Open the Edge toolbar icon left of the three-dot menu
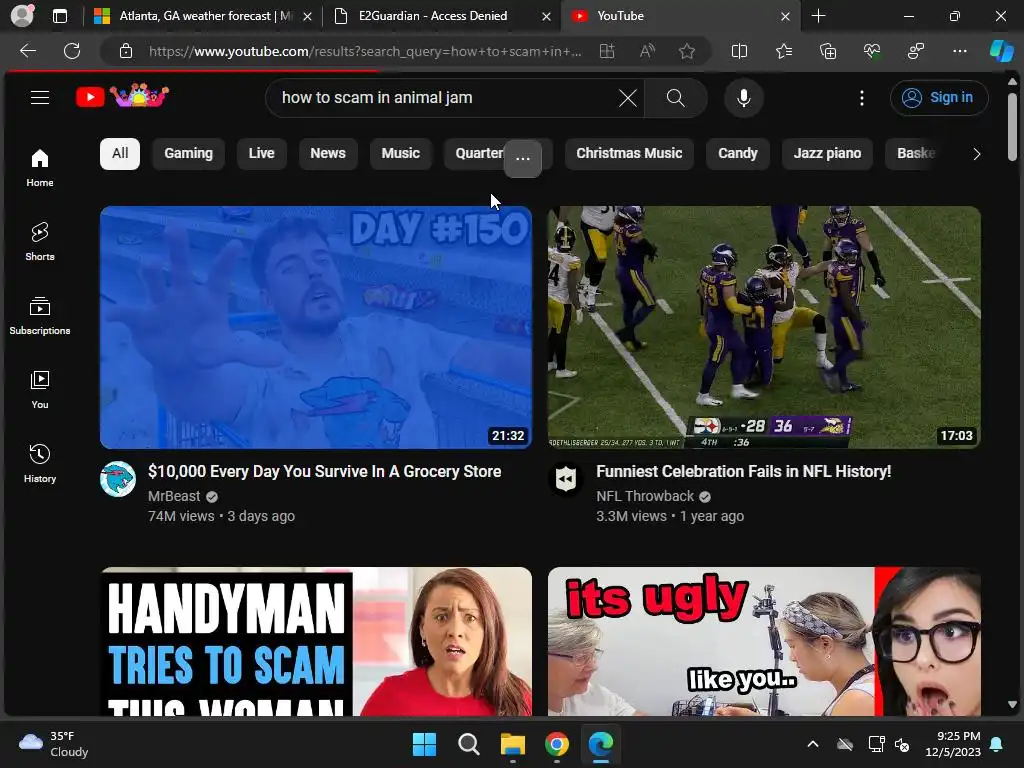Screen dimensions: 1024x768 [916, 51]
